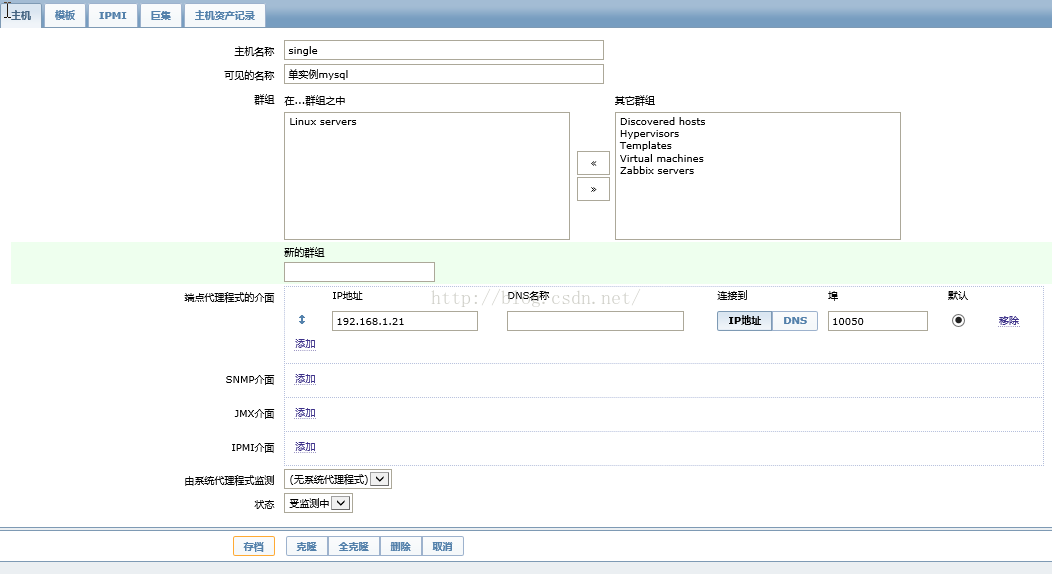Screen dimensions: 1052x574
Task: Select Templates in other groups
Action: [x=645, y=146]
